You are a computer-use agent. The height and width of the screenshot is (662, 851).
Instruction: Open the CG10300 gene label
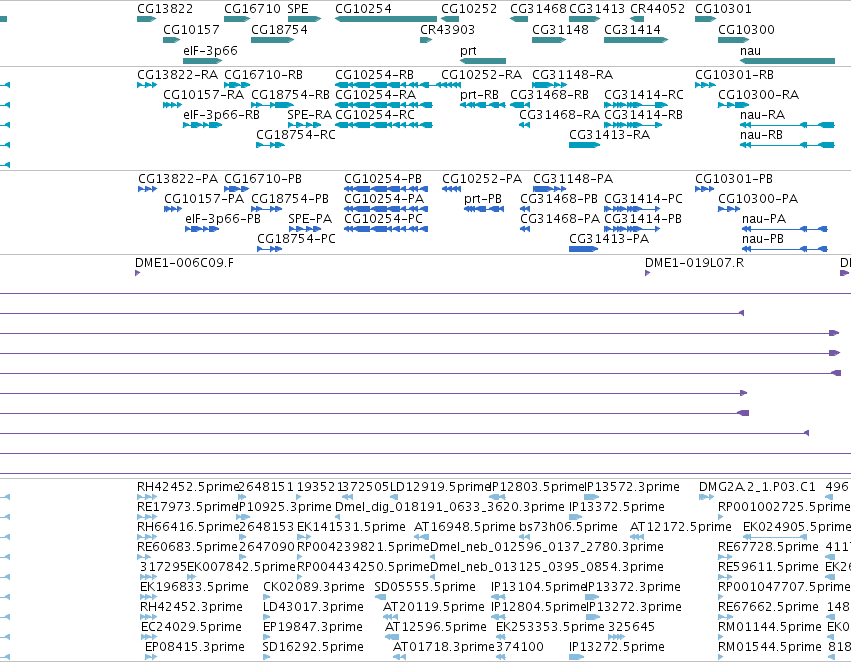[746, 29]
